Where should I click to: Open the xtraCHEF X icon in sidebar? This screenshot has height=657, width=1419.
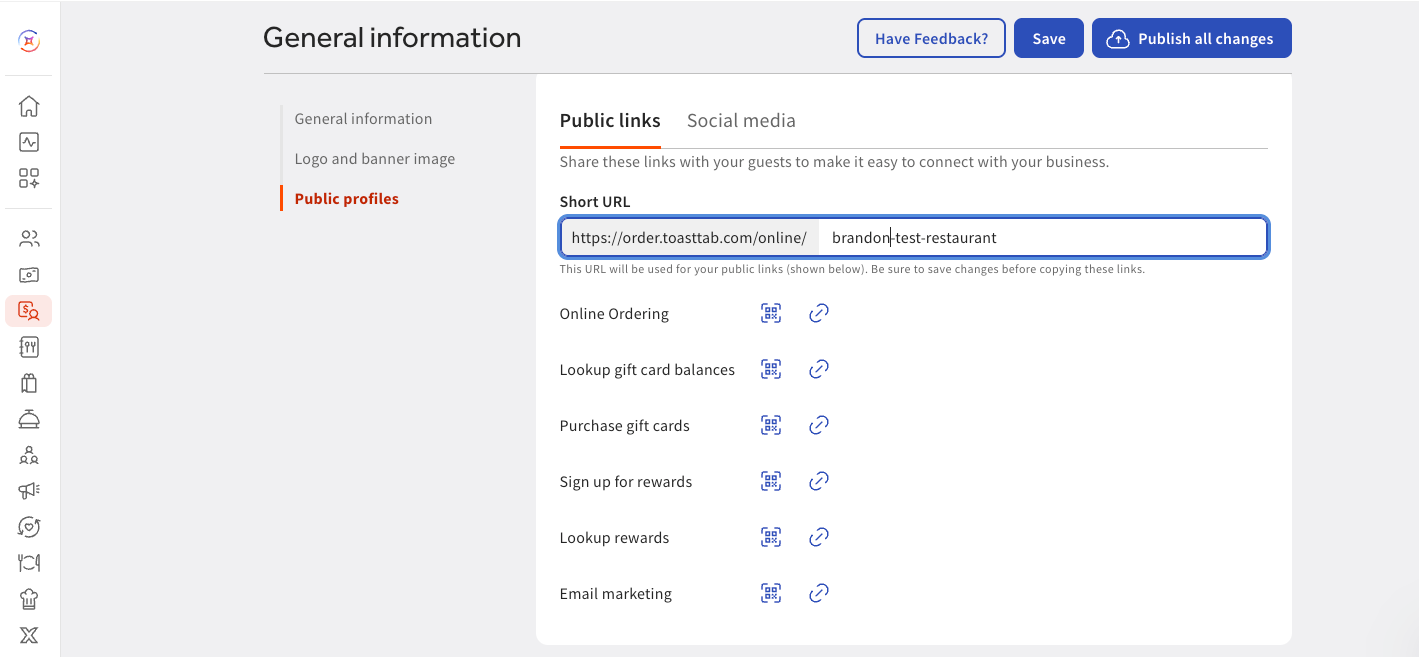pos(29,635)
